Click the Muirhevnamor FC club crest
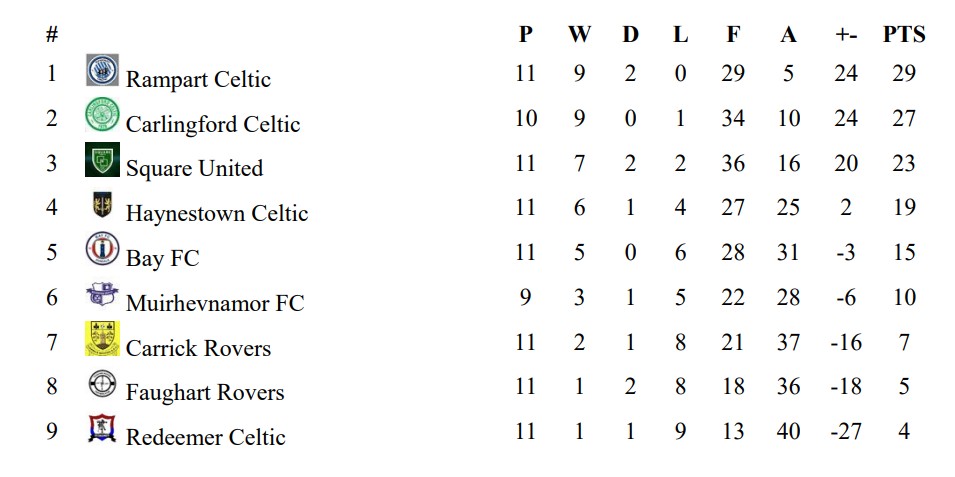The width and height of the screenshot is (955, 477). click(102, 294)
